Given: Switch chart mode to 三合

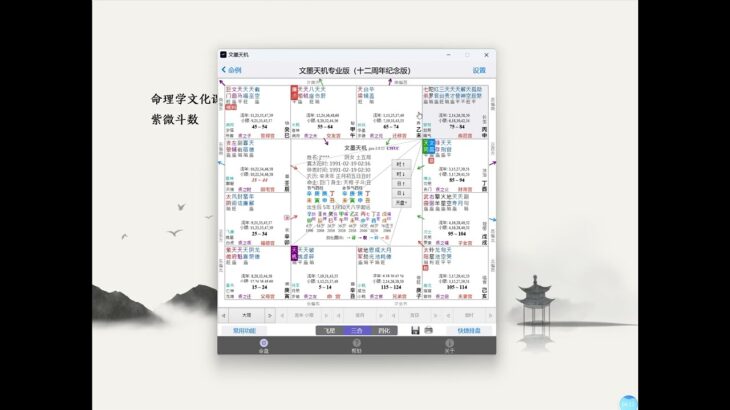Looking at the screenshot, I should pyautogui.click(x=357, y=330).
